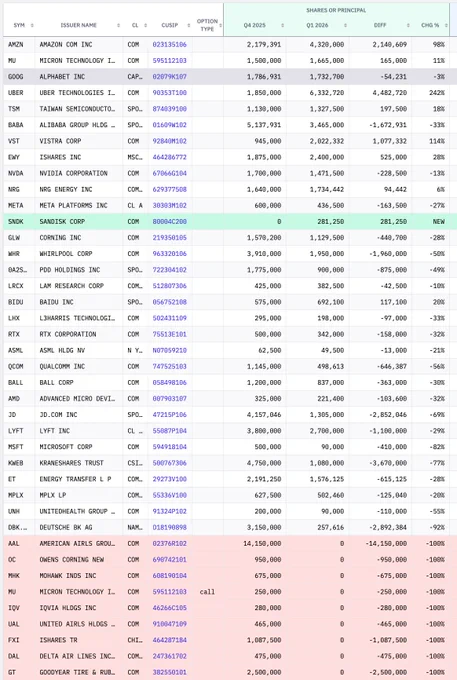The height and width of the screenshot is (680, 457).
Task: Open Amazon CUSIP link 023135106
Action: 169,44
